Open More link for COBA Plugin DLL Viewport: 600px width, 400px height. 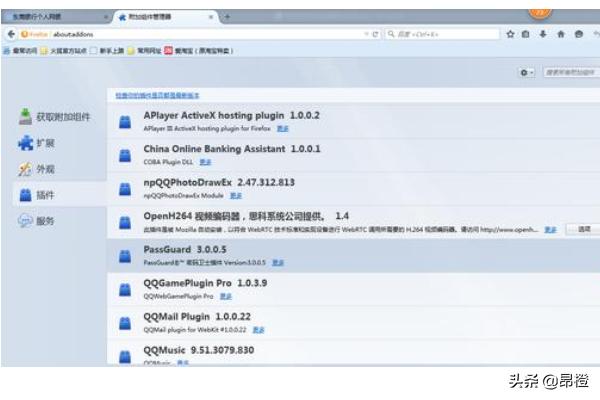point(205,162)
